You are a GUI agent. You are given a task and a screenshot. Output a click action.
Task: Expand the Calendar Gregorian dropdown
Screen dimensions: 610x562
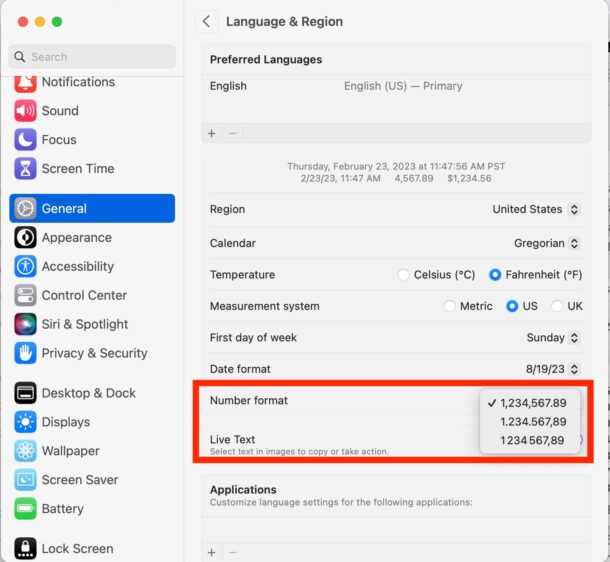click(546, 243)
